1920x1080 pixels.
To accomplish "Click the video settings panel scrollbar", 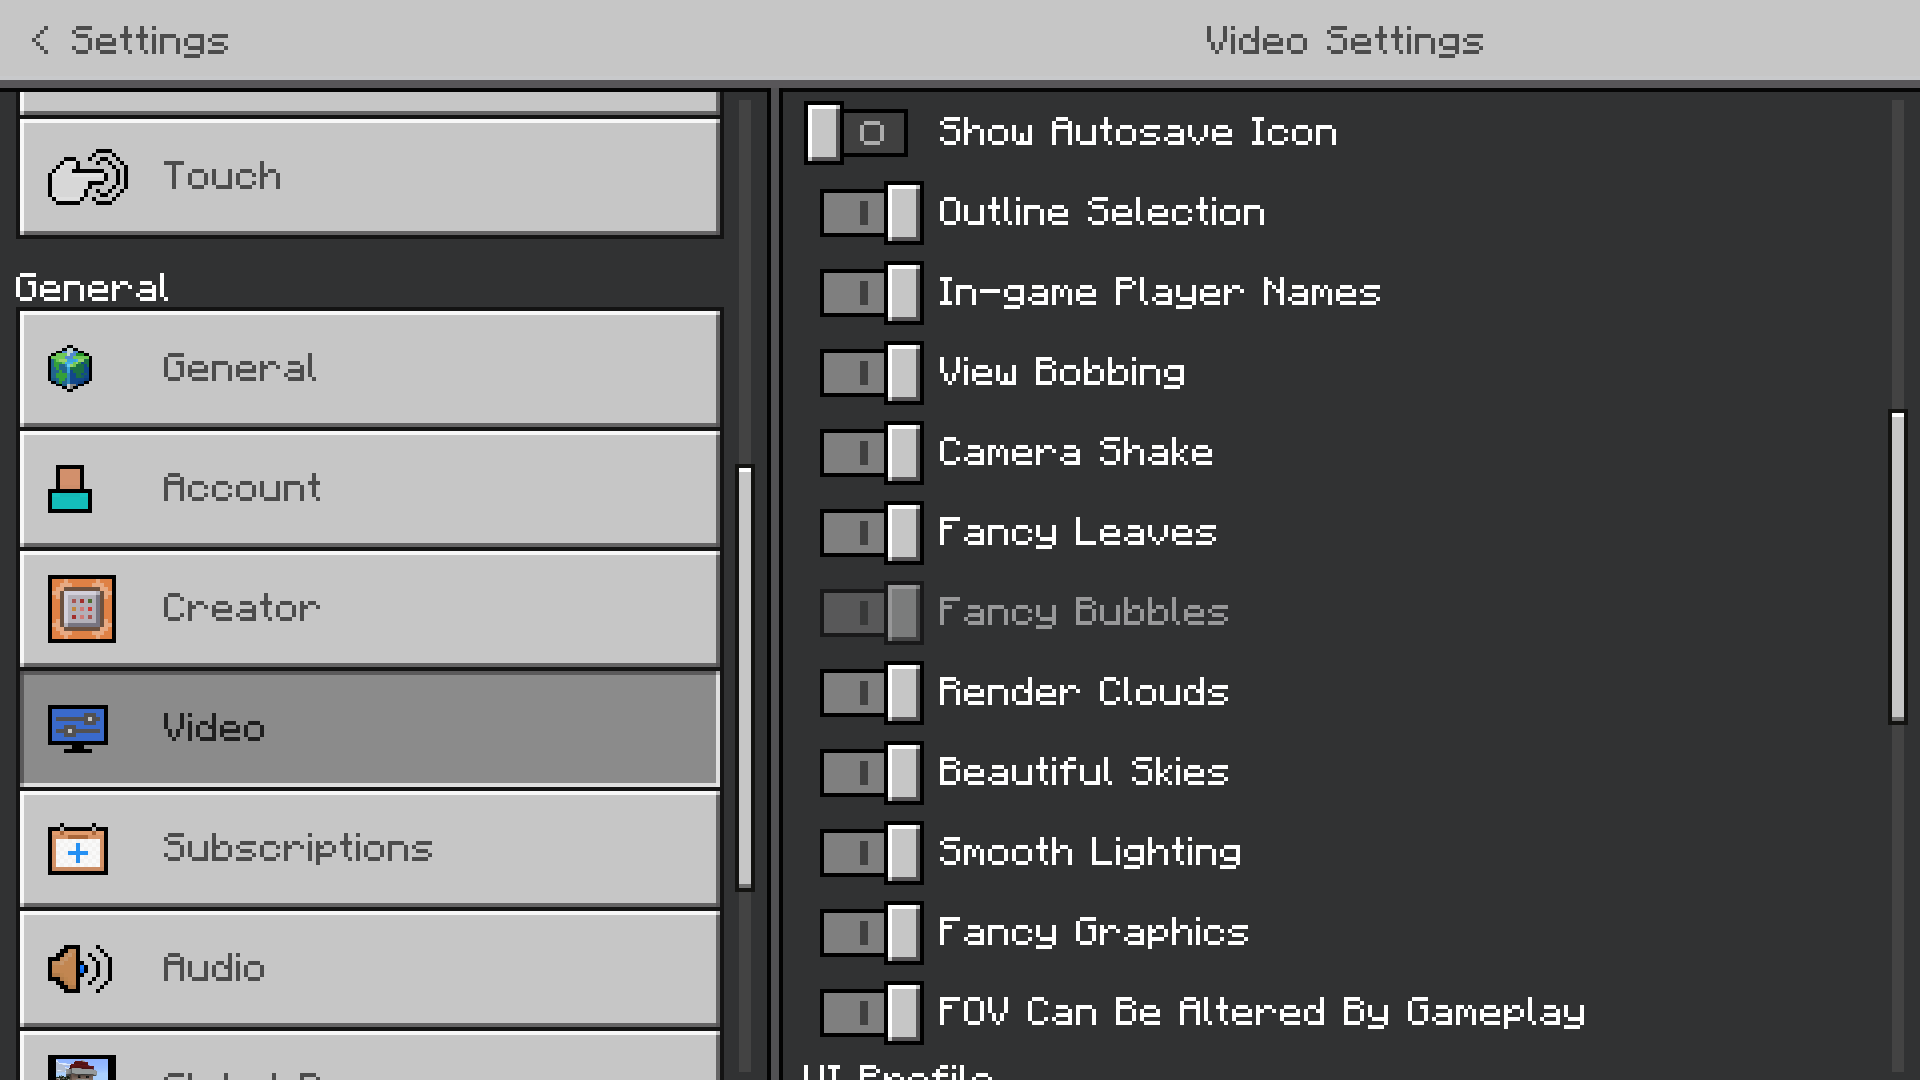I will click(1897, 566).
